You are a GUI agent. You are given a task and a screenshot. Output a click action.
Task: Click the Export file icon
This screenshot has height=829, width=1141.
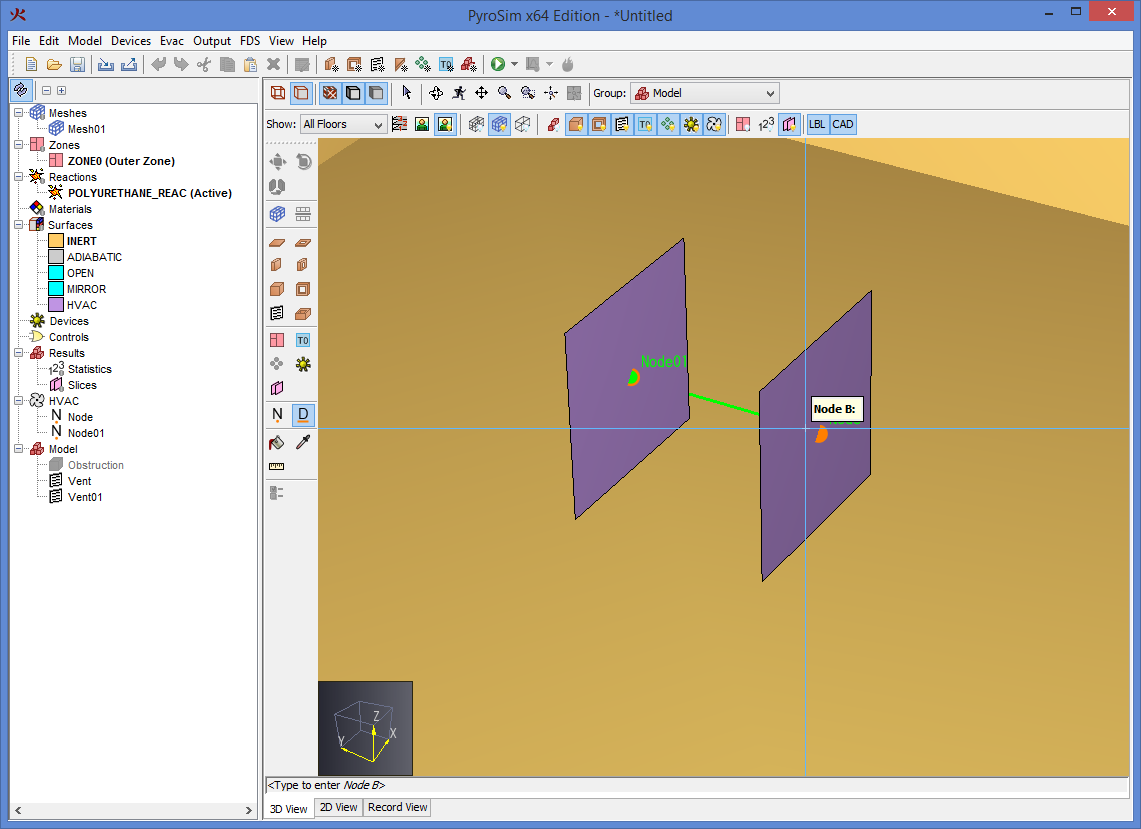pyautogui.click(x=129, y=64)
